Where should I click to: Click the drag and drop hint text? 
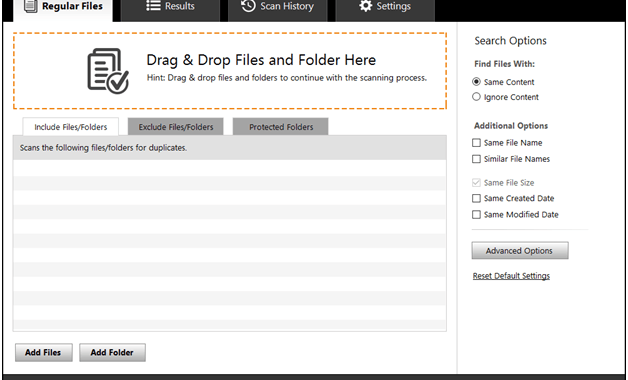tap(287, 78)
